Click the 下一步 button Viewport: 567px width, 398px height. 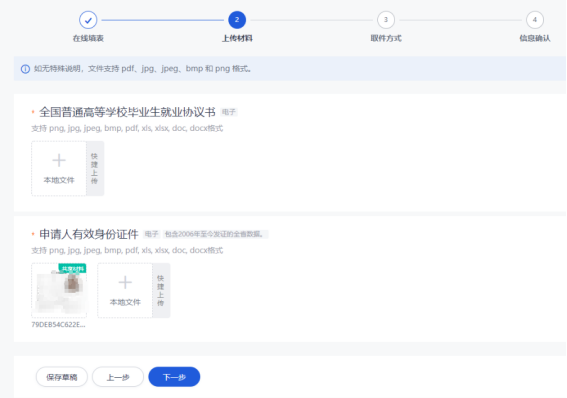pos(174,377)
